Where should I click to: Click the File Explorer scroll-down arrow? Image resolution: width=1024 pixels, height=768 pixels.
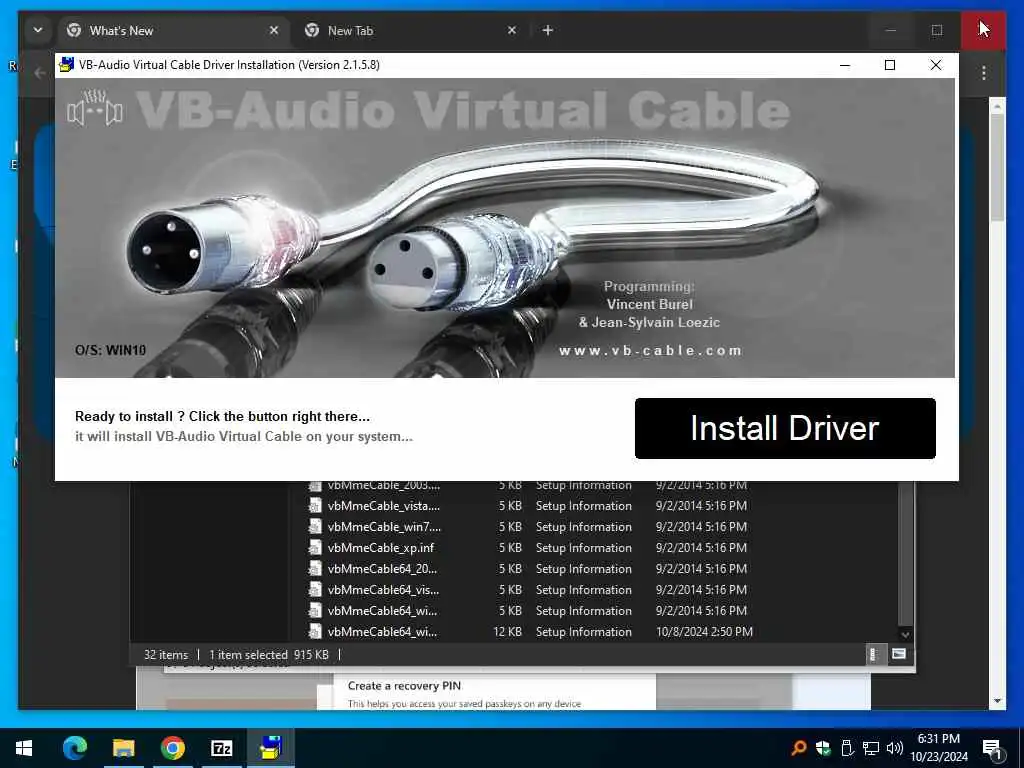tap(905, 634)
